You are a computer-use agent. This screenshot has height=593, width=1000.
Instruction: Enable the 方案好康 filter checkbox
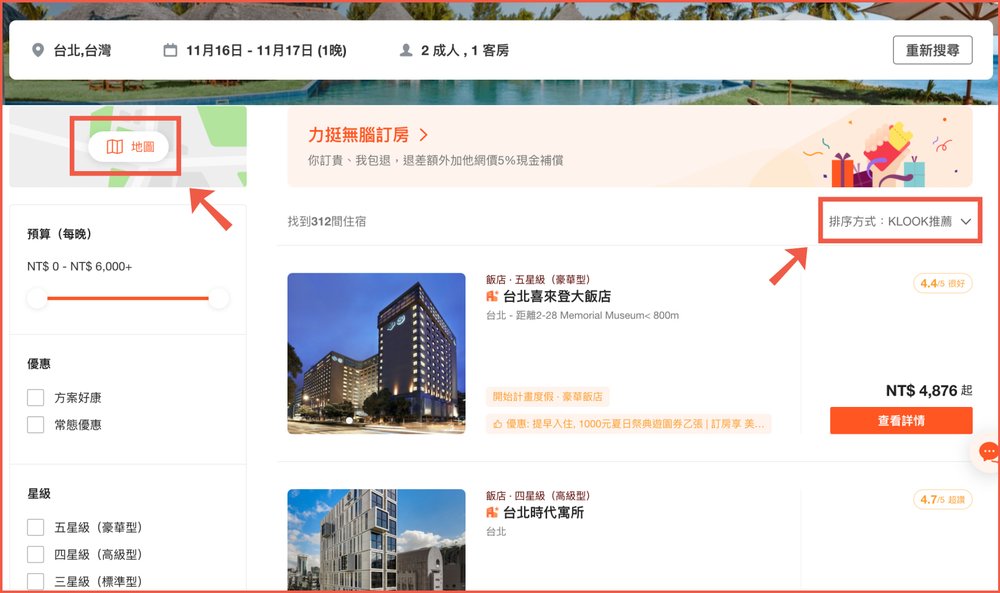pos(36,397)
